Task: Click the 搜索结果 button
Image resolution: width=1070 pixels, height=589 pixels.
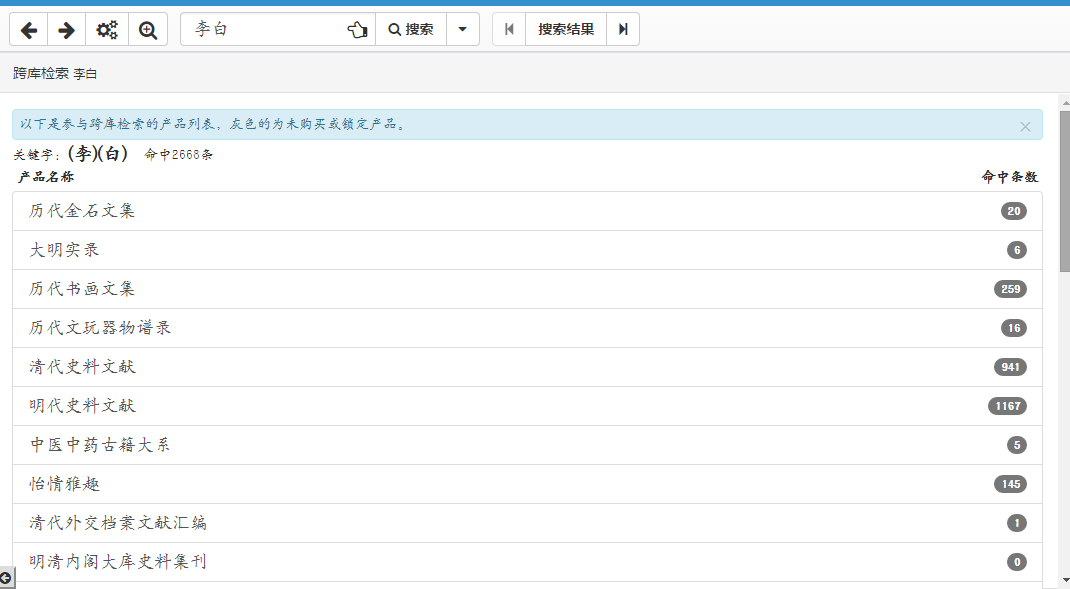Action: [x=566, y=30]
